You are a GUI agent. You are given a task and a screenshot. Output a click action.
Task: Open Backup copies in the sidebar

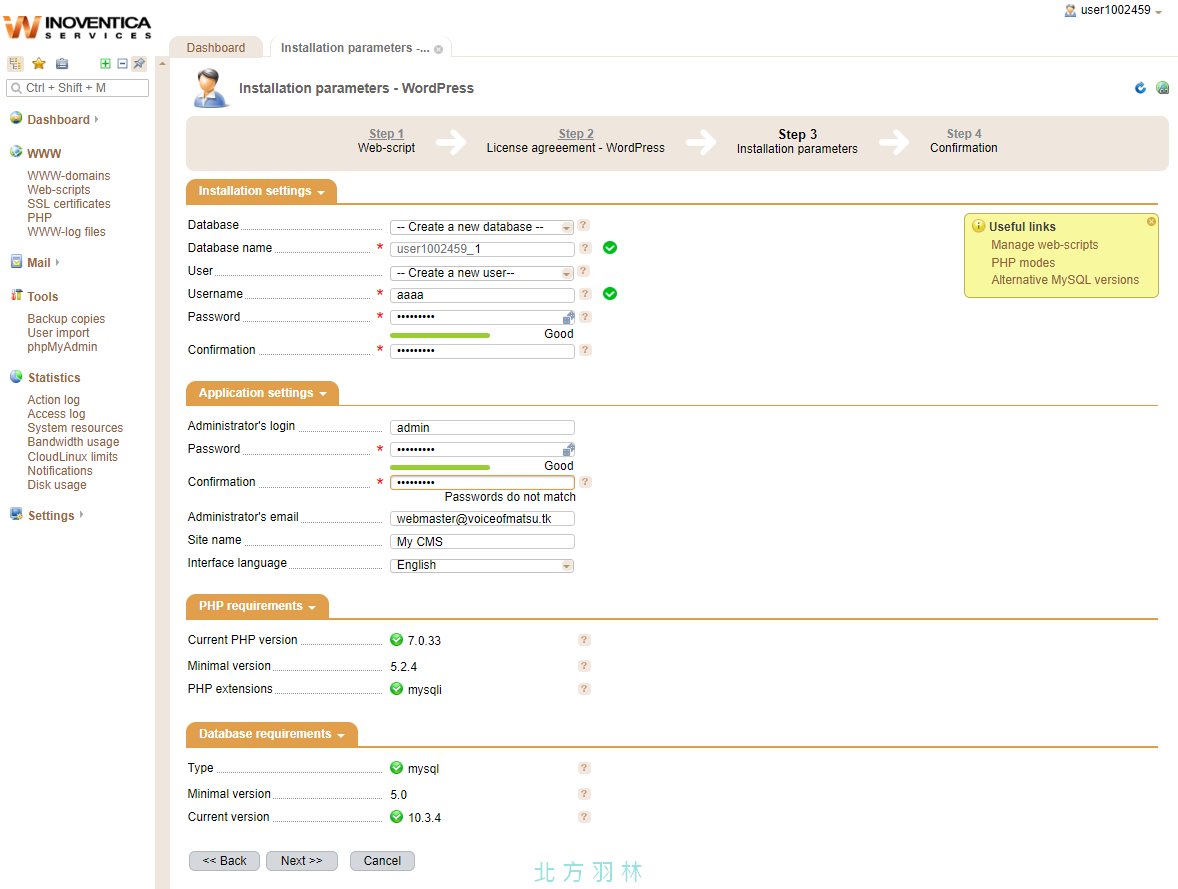click(66, 319)
